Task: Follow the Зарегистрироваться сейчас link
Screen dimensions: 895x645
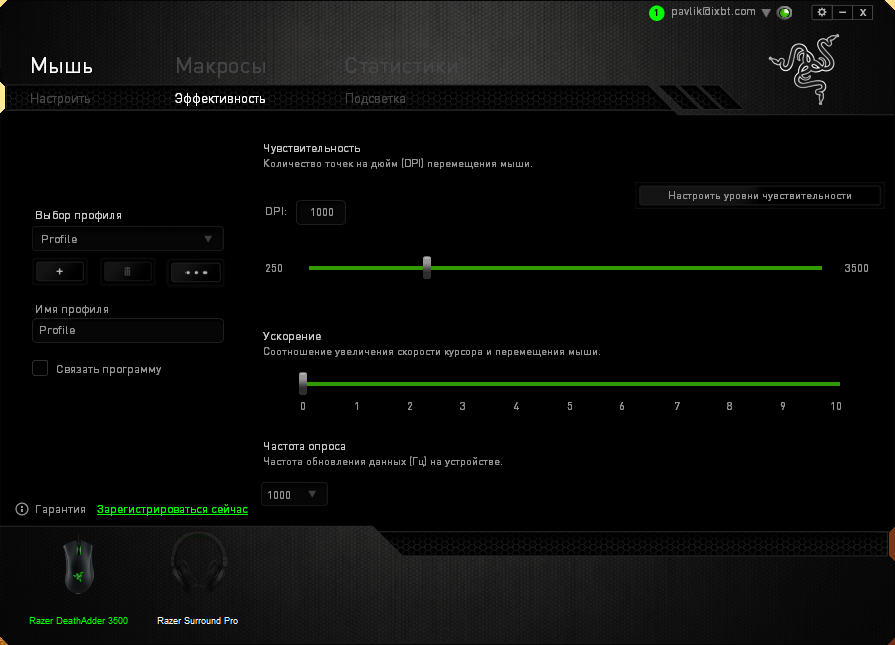Action: point(172,510)
